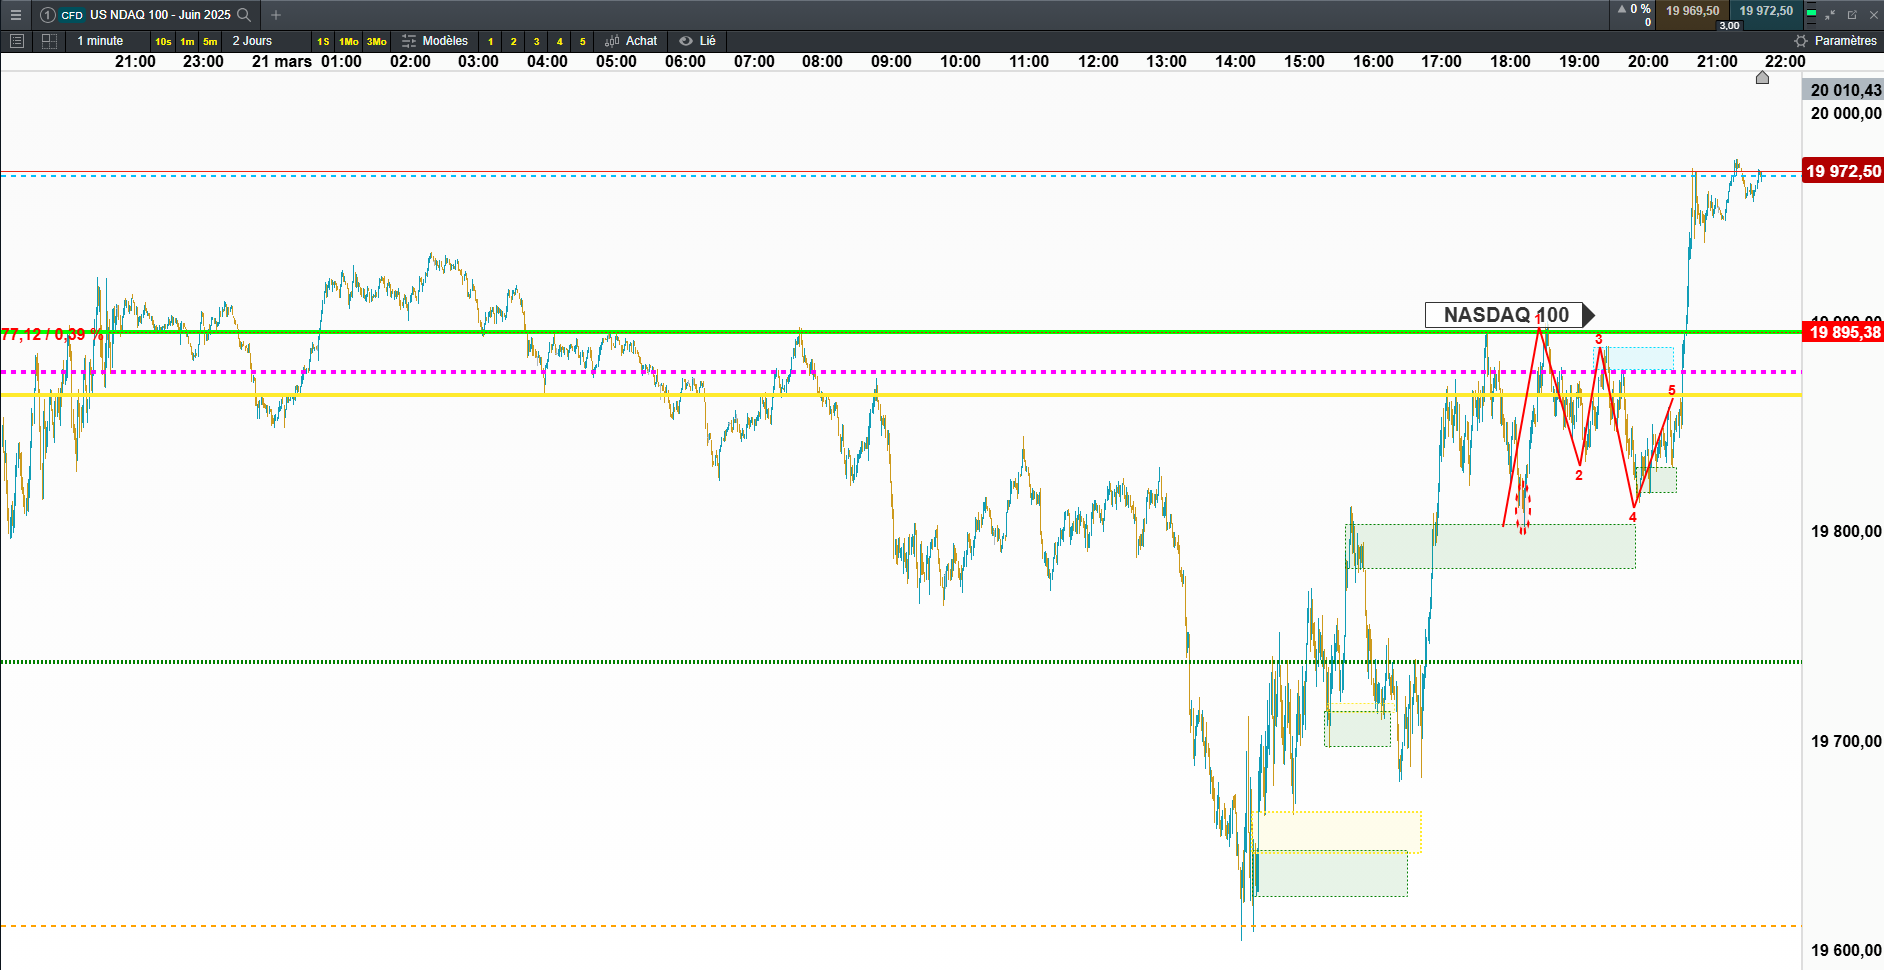Load template number 1
Screen dimensions: 1884x970
pyautogui.click(x=490, y=41)
